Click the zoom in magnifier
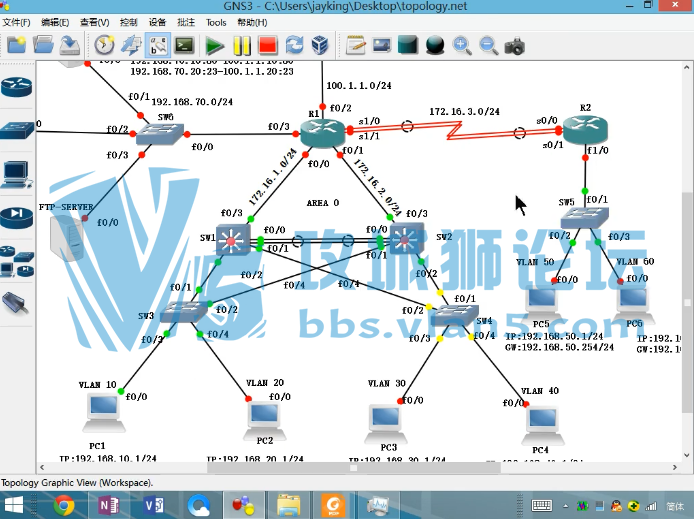The height and width of the screenshot is (519, 694). click(x=462, y=45)
